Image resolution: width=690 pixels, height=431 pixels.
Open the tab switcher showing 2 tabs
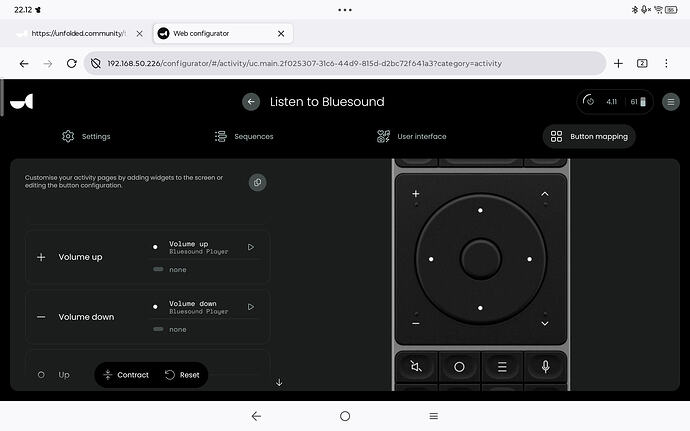tap(642, 63)
